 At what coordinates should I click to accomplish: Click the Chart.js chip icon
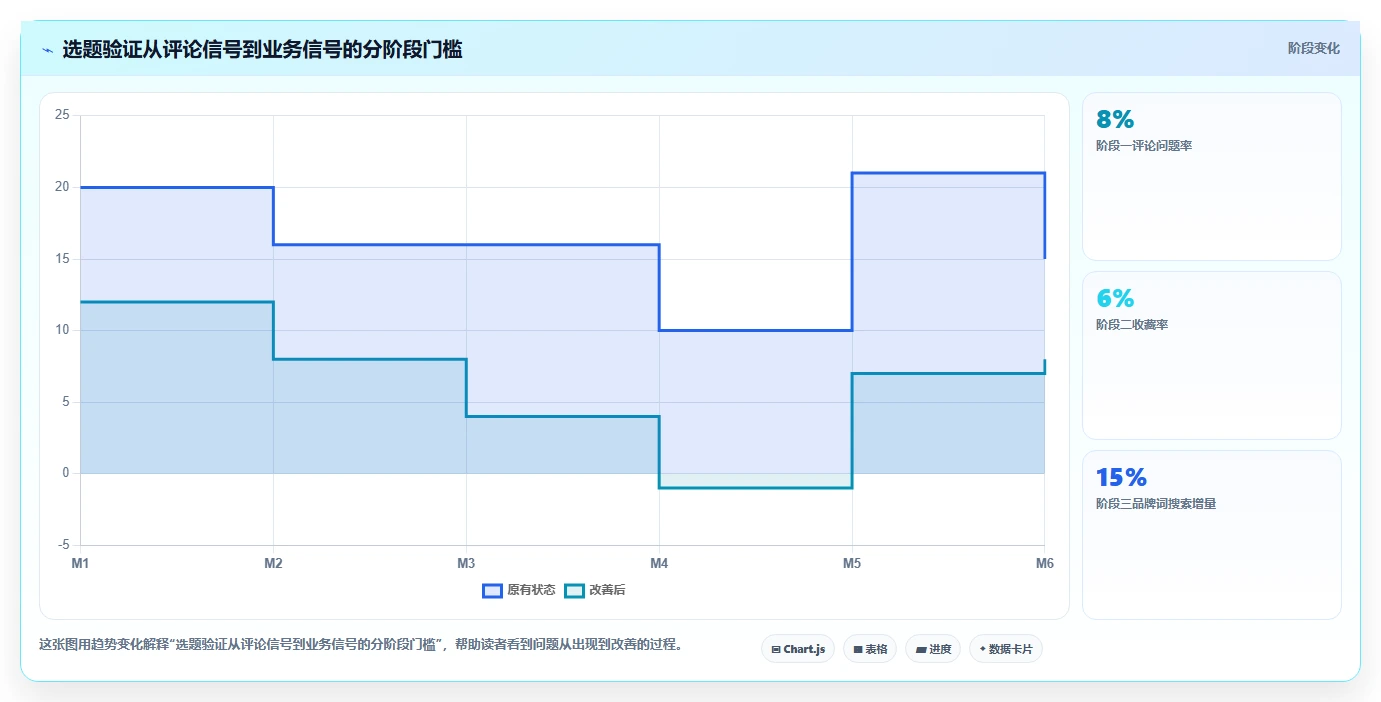click(x=776, y=650)
